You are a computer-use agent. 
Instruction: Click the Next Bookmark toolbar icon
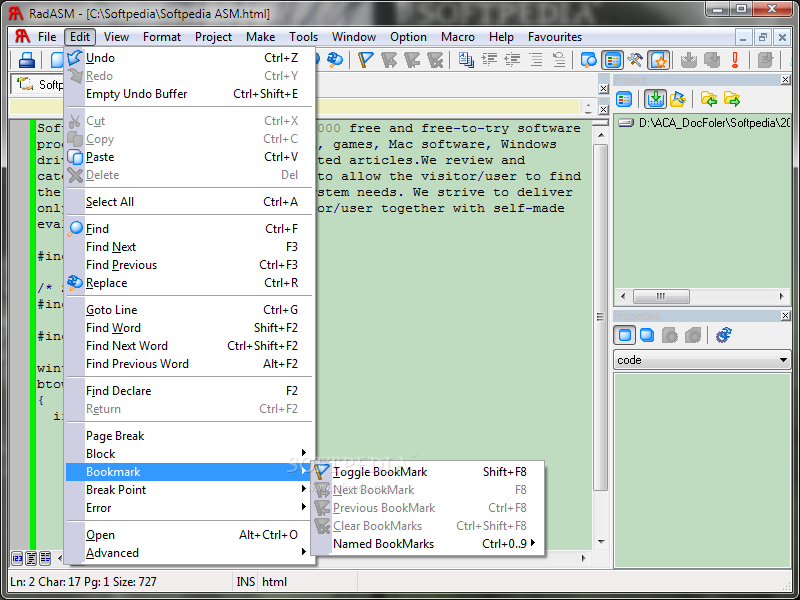tap(388, 60)
